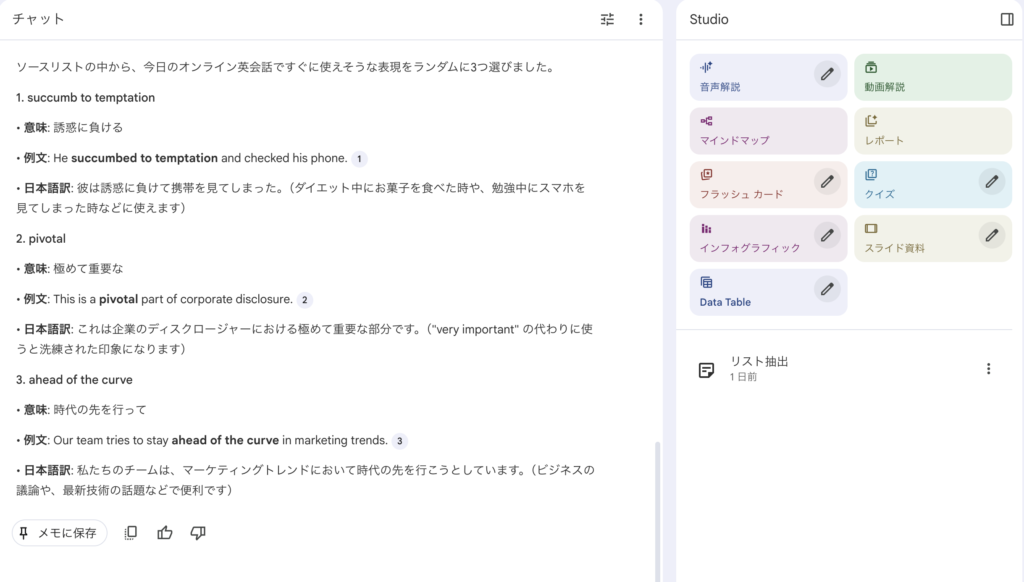Save the response with メモに保存
This screenshot has height=582, width=1024.
(x=59, y=533)
